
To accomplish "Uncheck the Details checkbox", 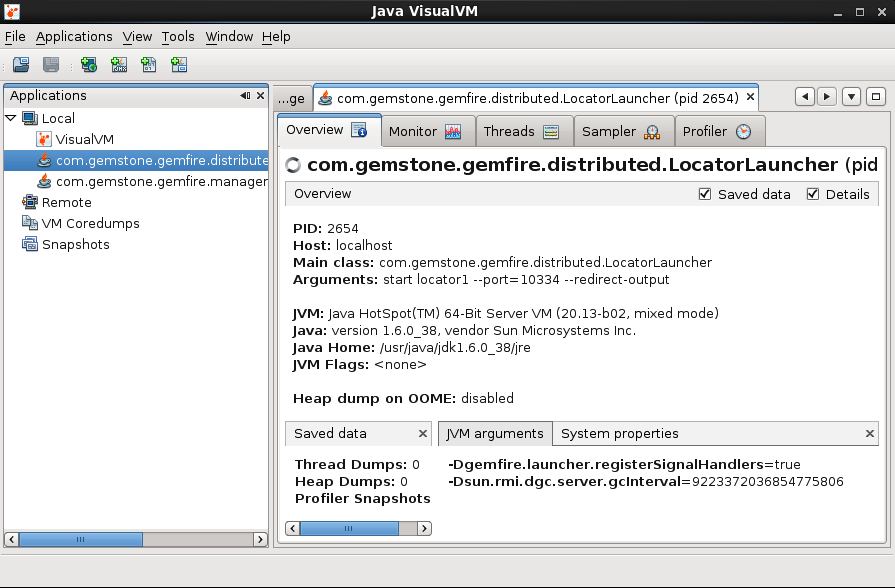I will point(813,194).
